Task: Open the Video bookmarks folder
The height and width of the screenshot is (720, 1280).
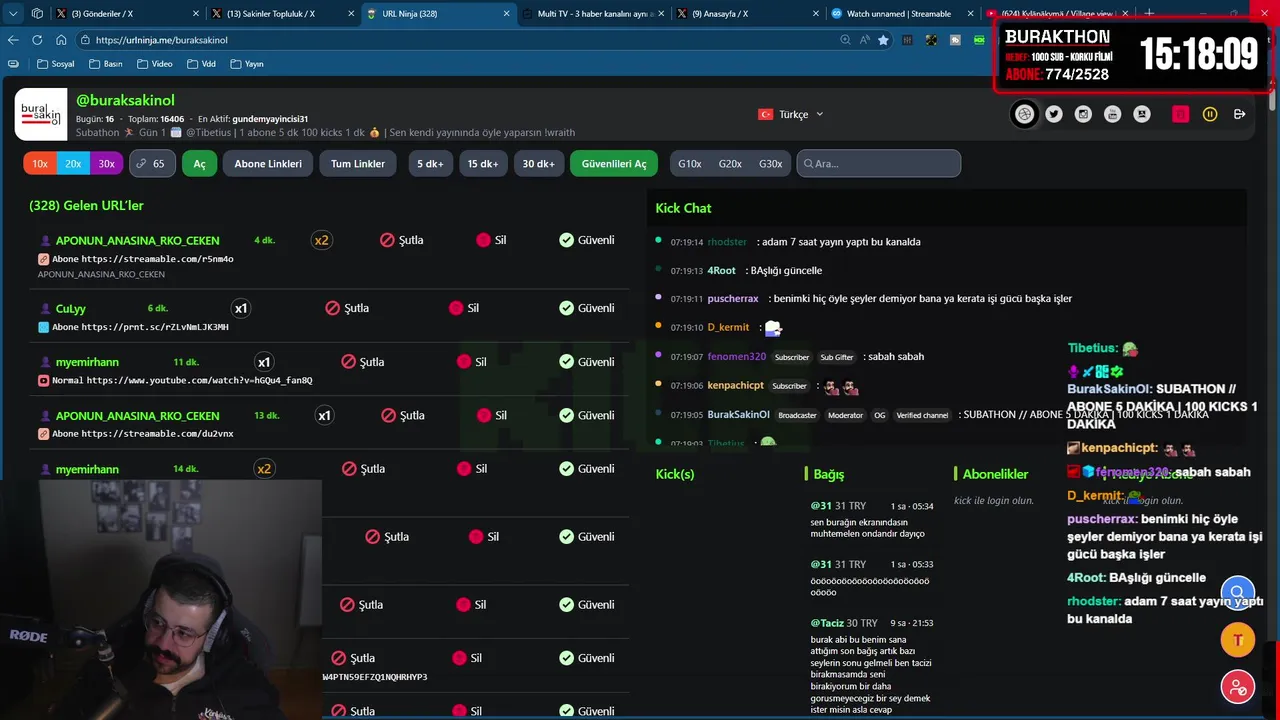Action: tap(154, 63)
